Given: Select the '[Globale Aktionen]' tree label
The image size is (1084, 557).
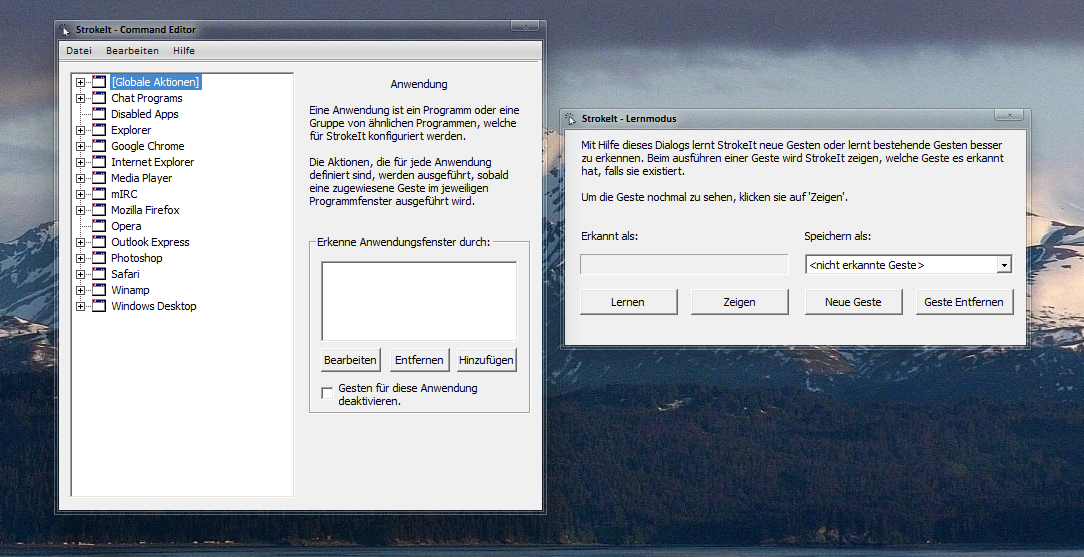Looking at the screenshot, I should click(156, 82).
